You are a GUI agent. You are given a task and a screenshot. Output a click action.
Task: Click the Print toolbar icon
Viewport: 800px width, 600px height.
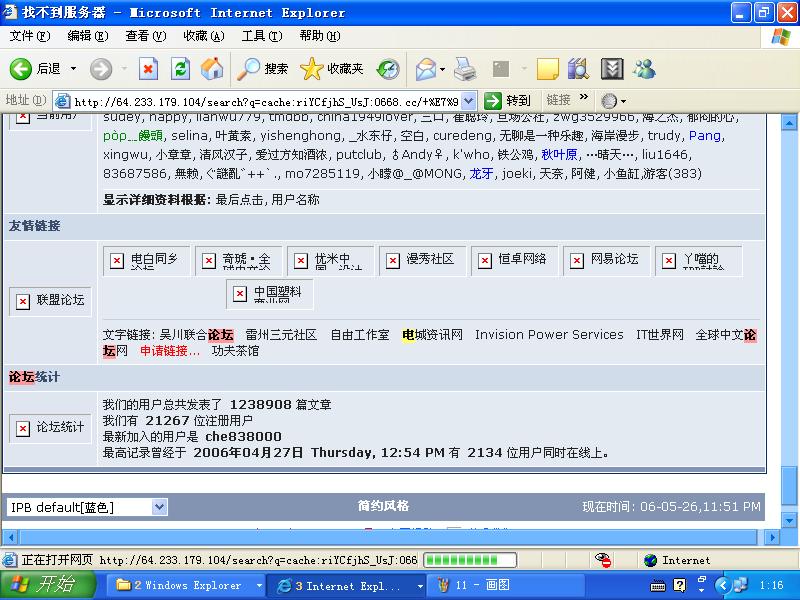coord(465,69)
